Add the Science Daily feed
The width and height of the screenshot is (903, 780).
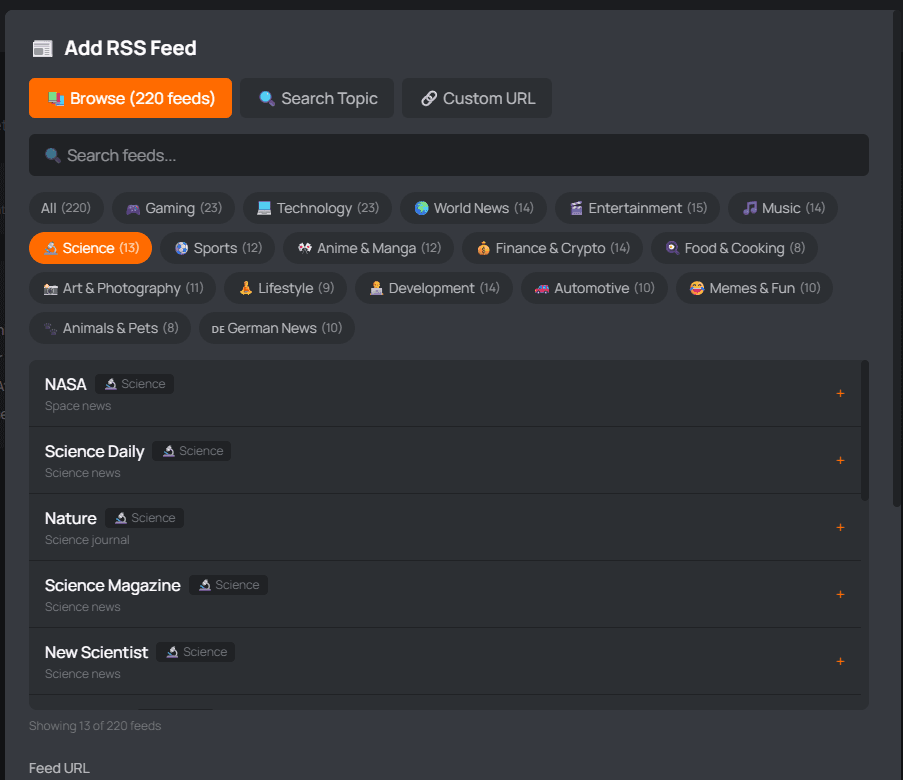pos(840,461)
